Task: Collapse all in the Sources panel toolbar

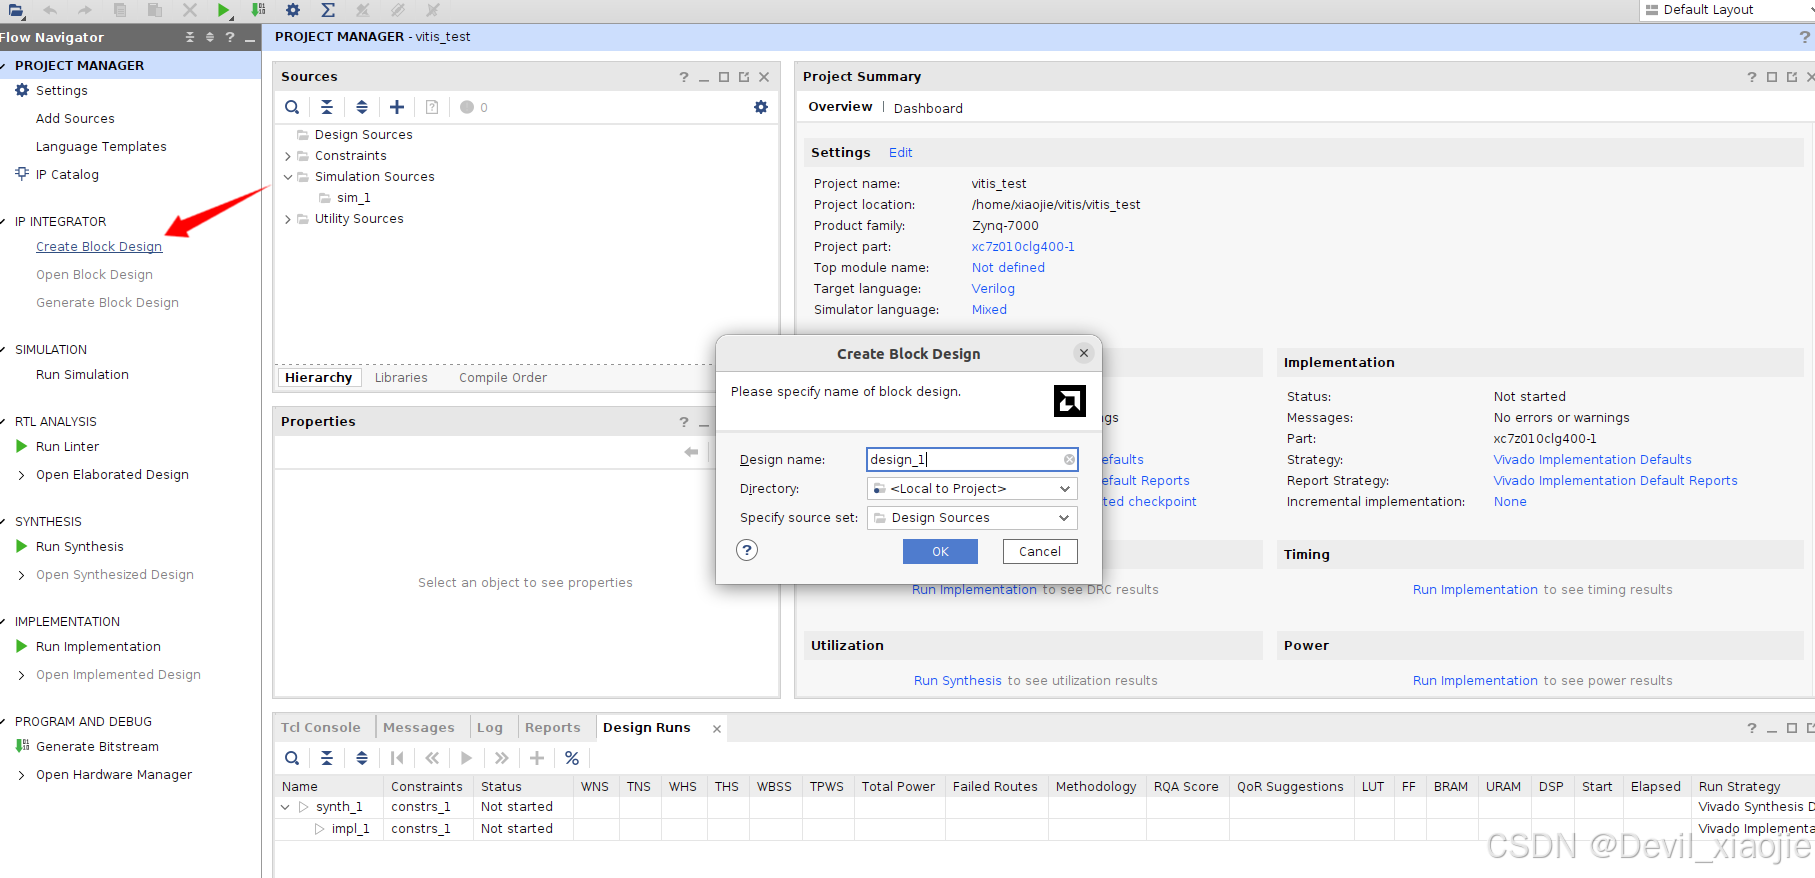Action: click(327, 107)
